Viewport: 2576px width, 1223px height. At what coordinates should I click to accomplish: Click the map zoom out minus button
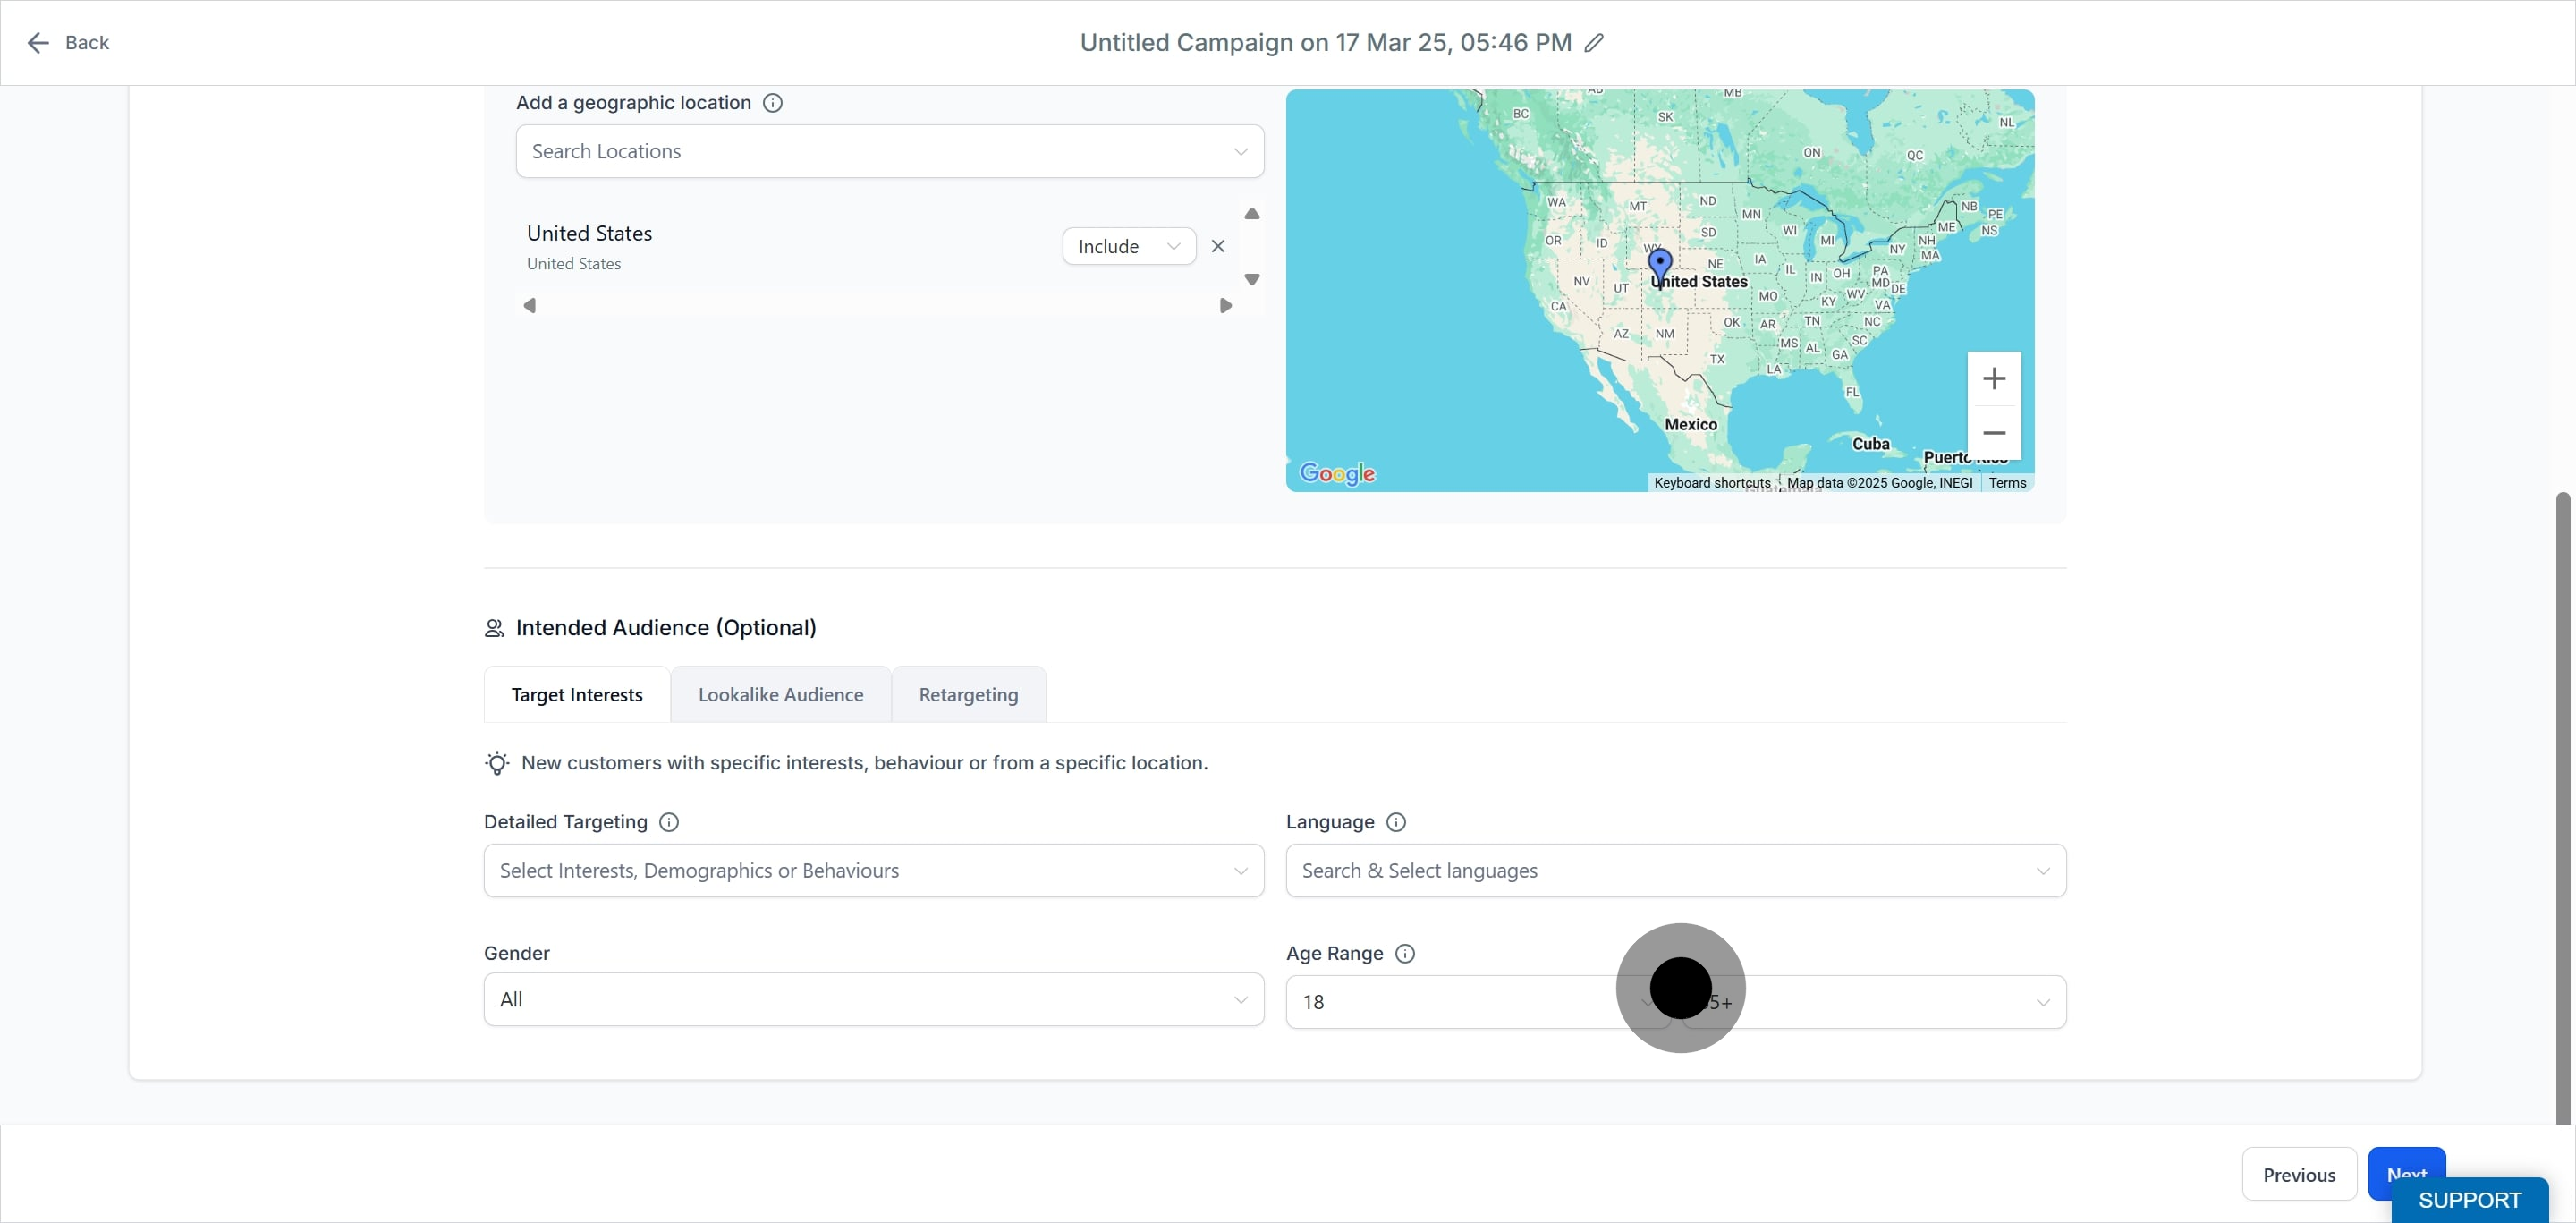[x=1993, y=433]
